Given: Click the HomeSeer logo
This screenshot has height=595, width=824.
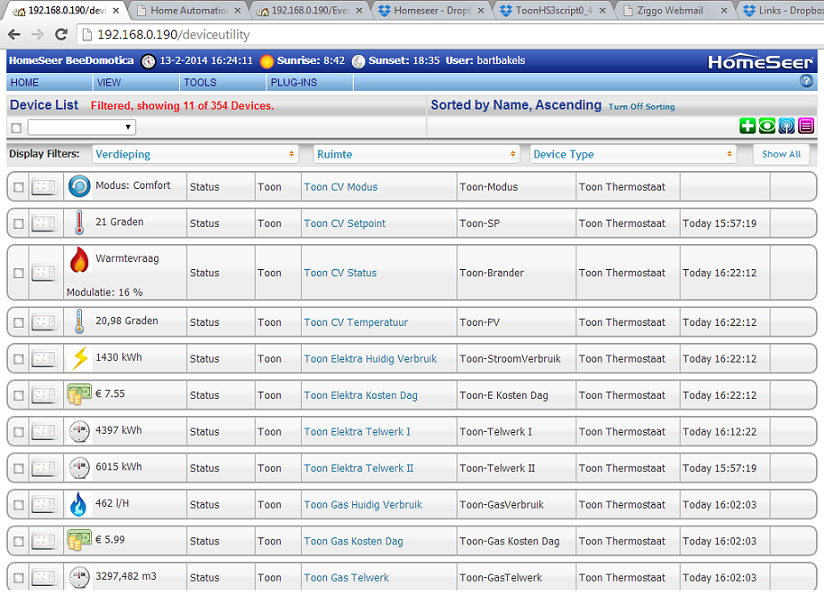Looking at the screenshot, I should pos(760,62).
